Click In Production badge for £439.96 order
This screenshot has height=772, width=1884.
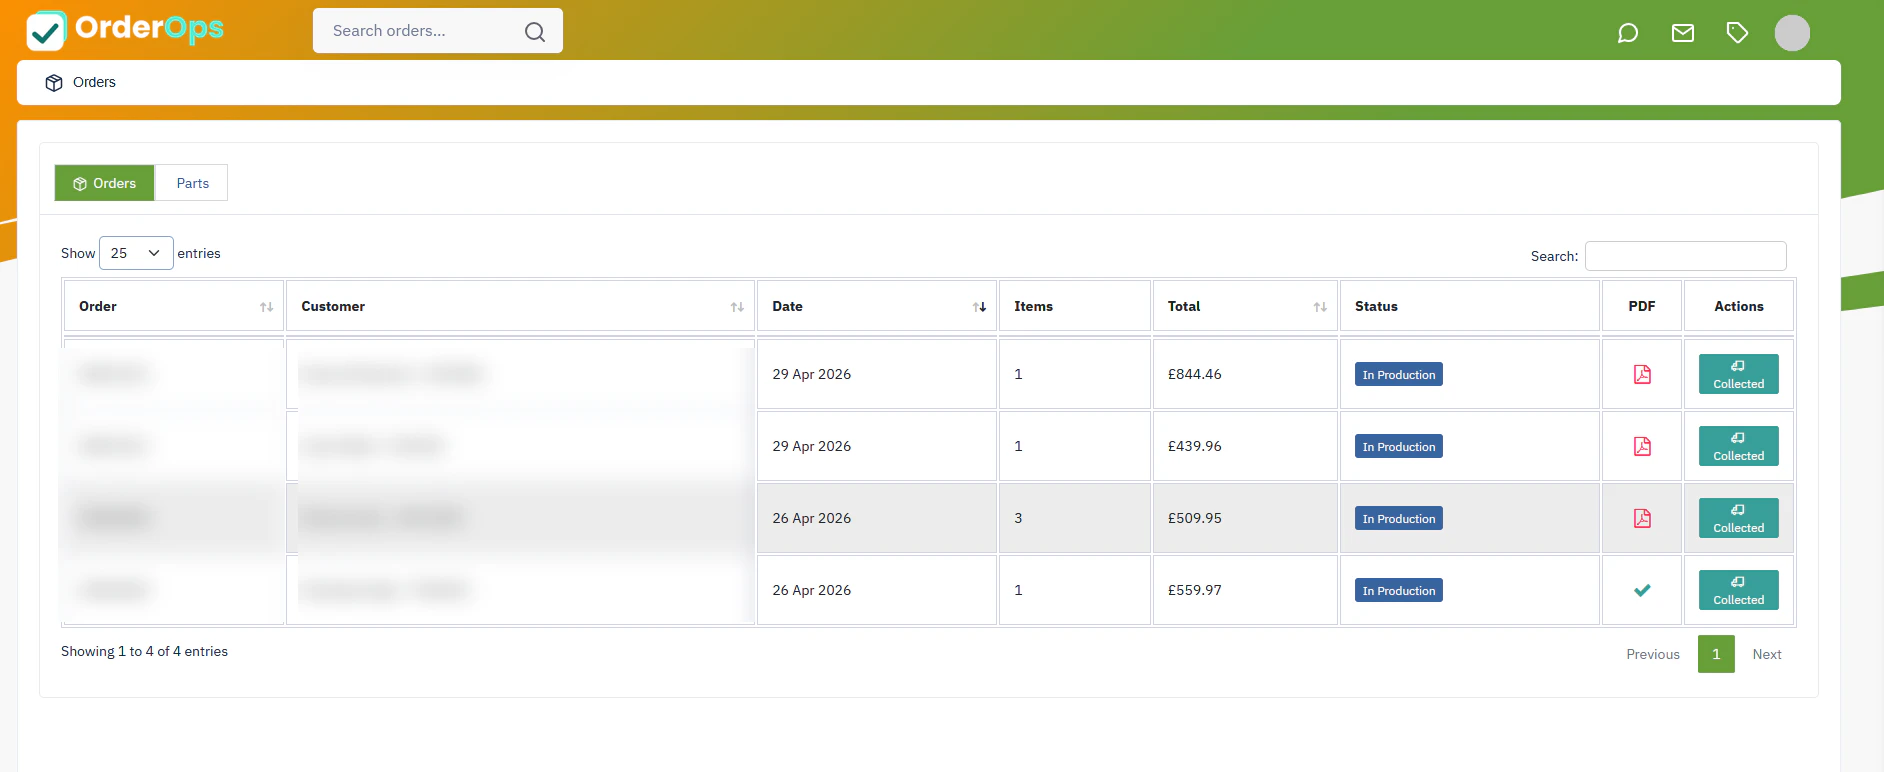[x=1398, y=446]
